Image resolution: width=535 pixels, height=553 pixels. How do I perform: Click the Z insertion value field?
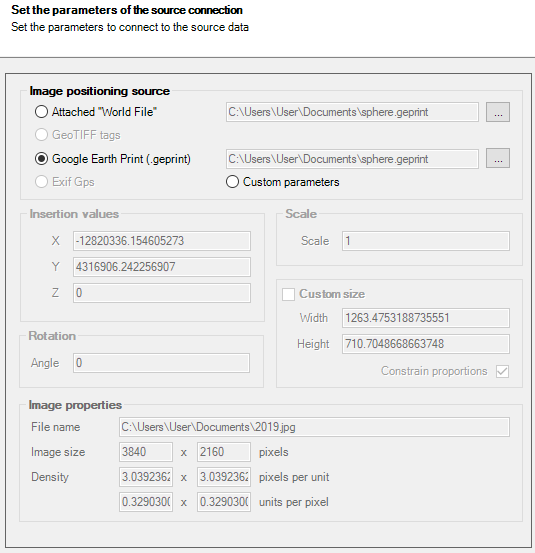(162, 293)
